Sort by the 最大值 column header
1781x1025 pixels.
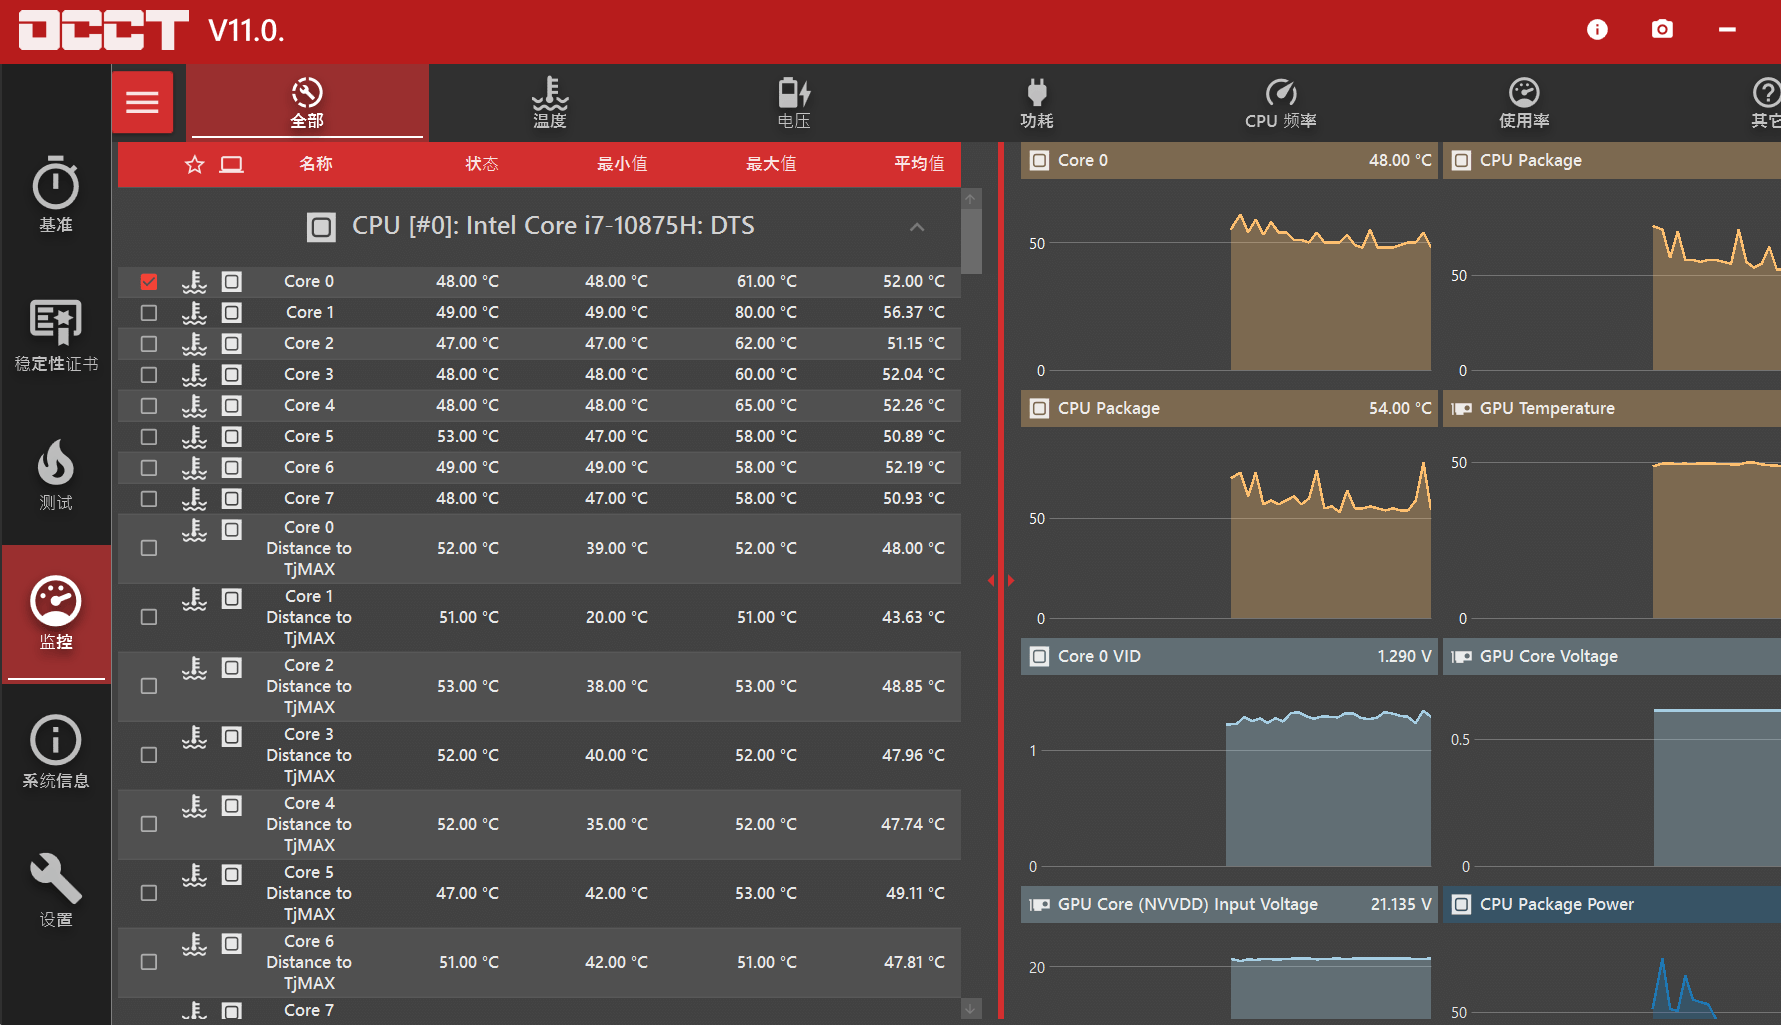click(771, 164)
